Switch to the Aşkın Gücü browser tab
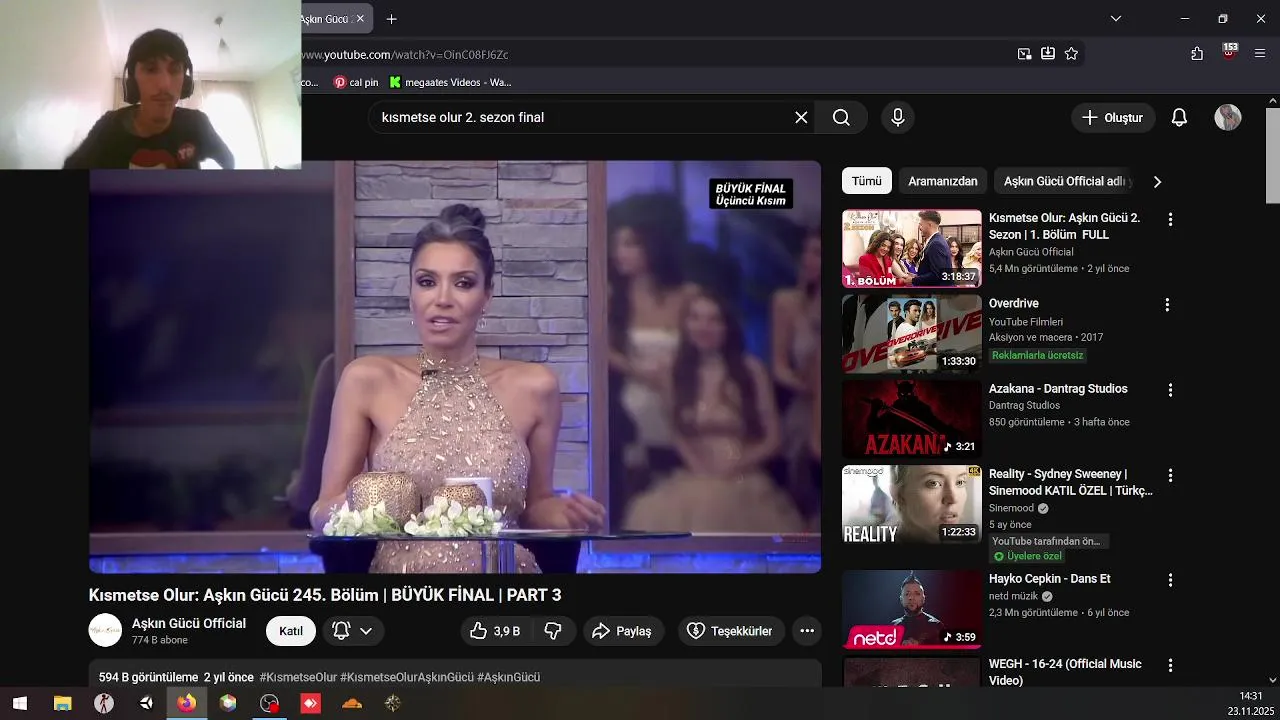 click(324, 19)
